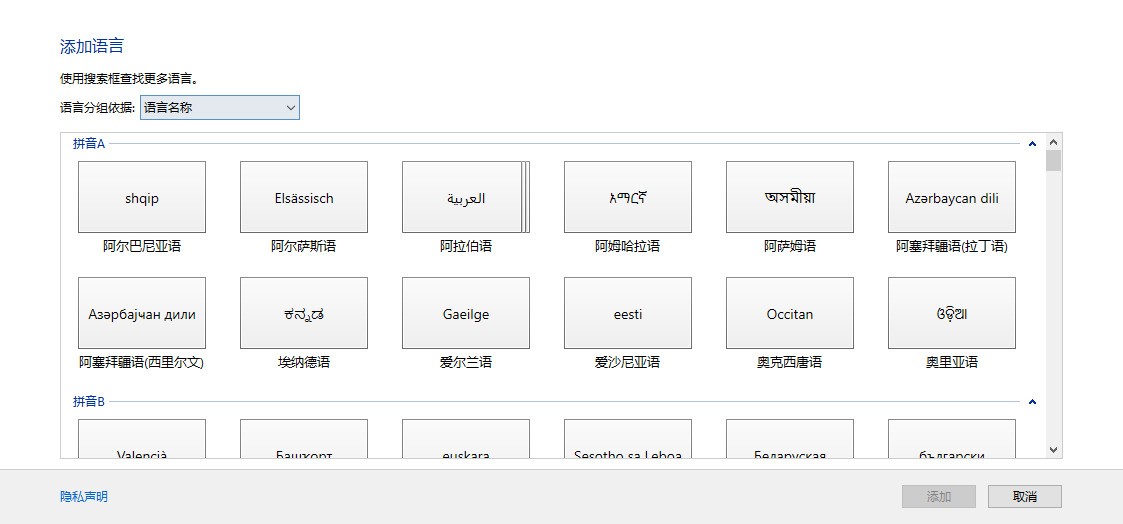Select the Assamese অসমীয়া tile
This screenshot has height=524, width=1123.
pyautogui.click(x=789, y=197)
